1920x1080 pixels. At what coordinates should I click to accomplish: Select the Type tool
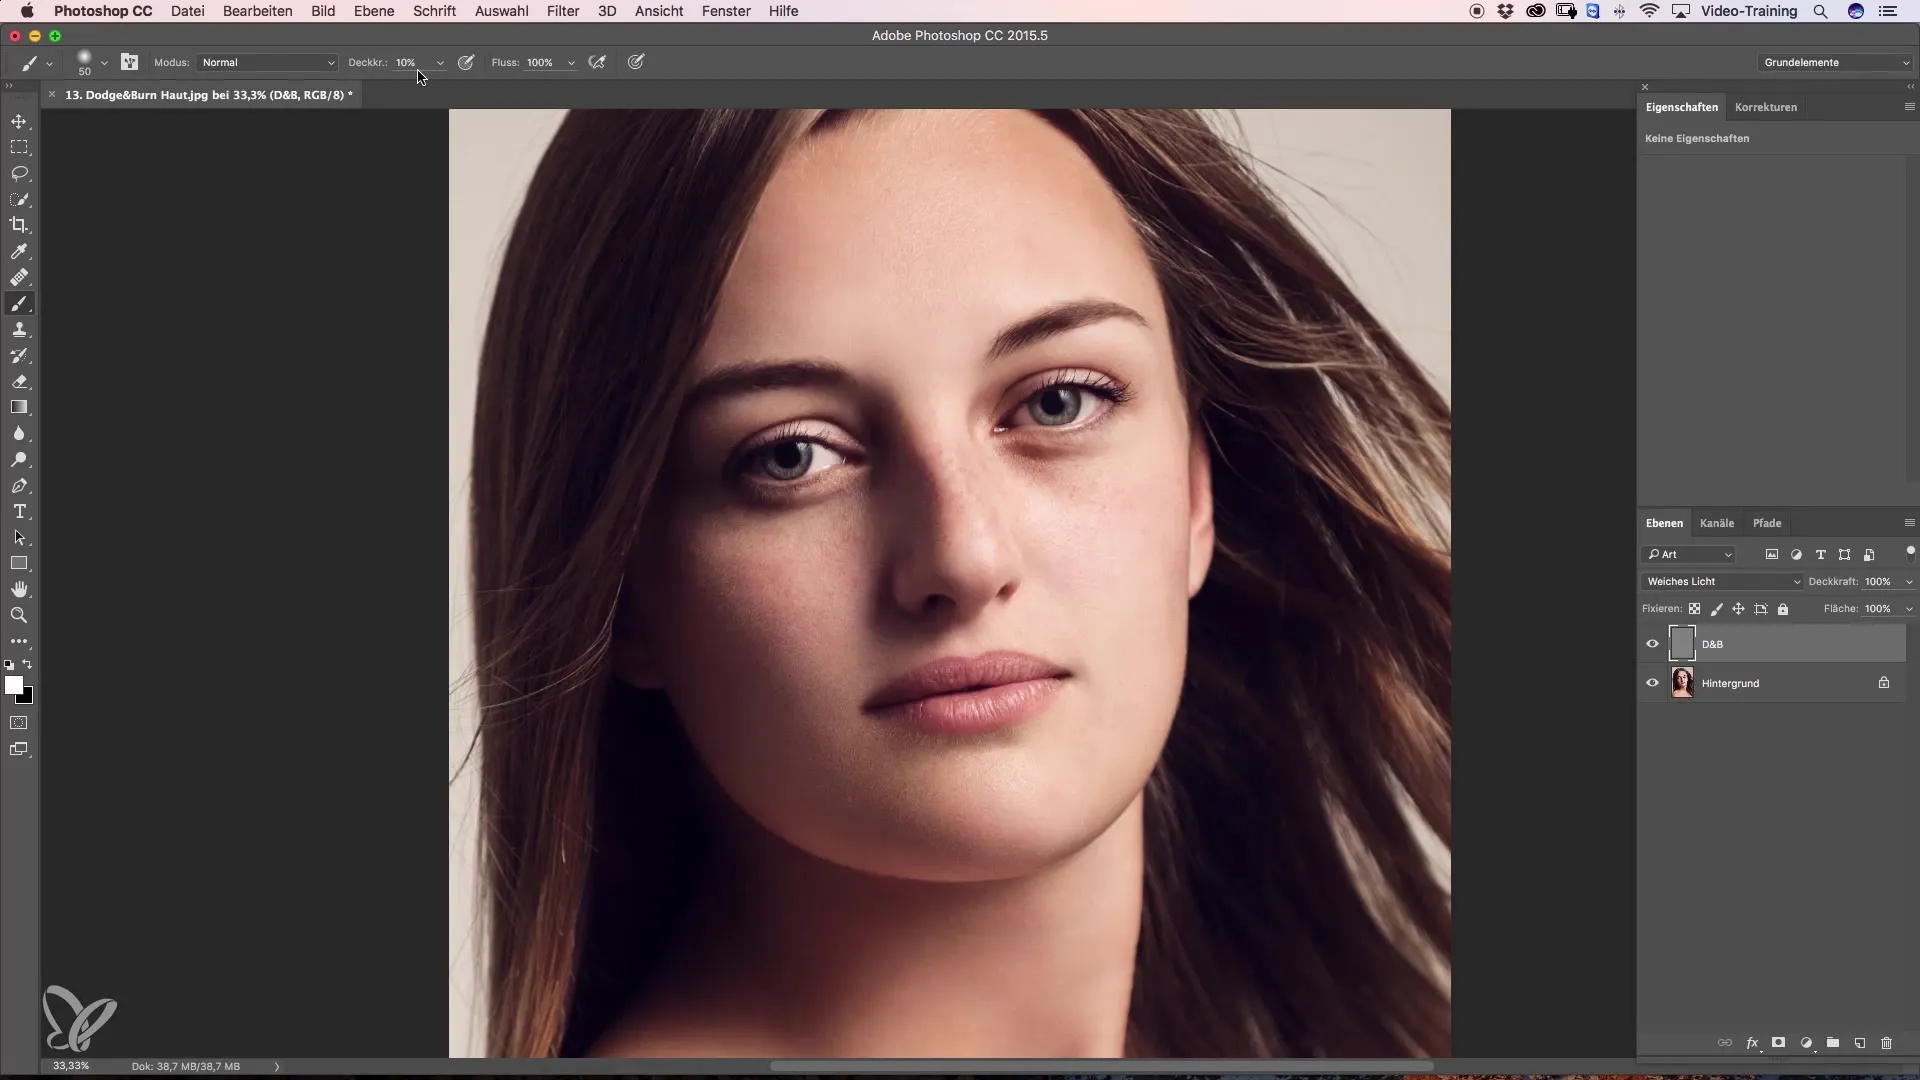[19, 512]
